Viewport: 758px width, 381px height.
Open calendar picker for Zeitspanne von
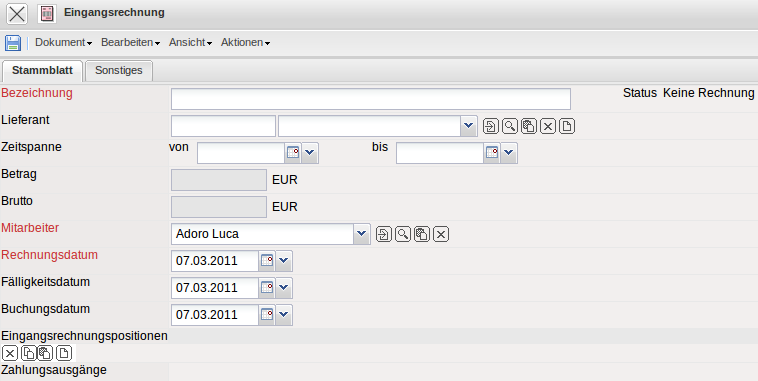coord(293,153)
